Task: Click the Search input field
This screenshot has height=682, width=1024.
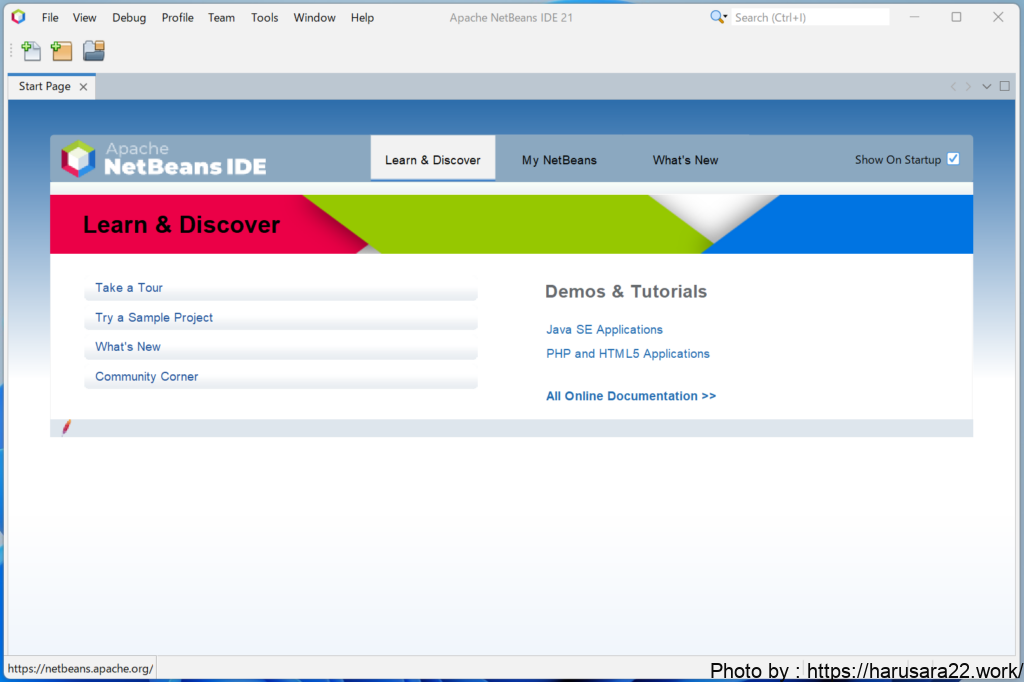Action: click(x=809, y=18)
